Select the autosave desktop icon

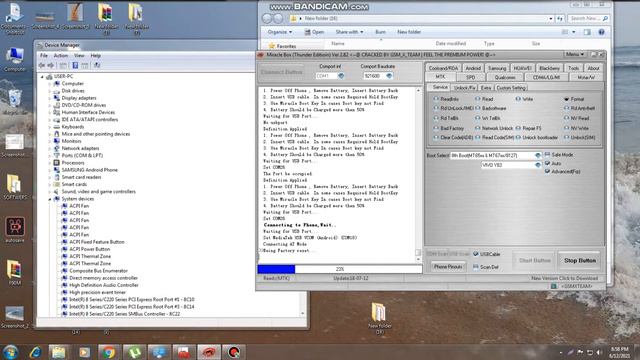pyautogui.click(x=15, y=230)
